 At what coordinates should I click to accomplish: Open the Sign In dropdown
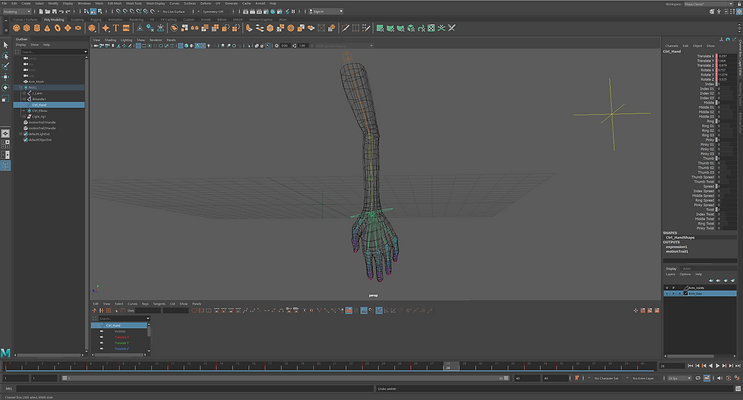[326, 11]
